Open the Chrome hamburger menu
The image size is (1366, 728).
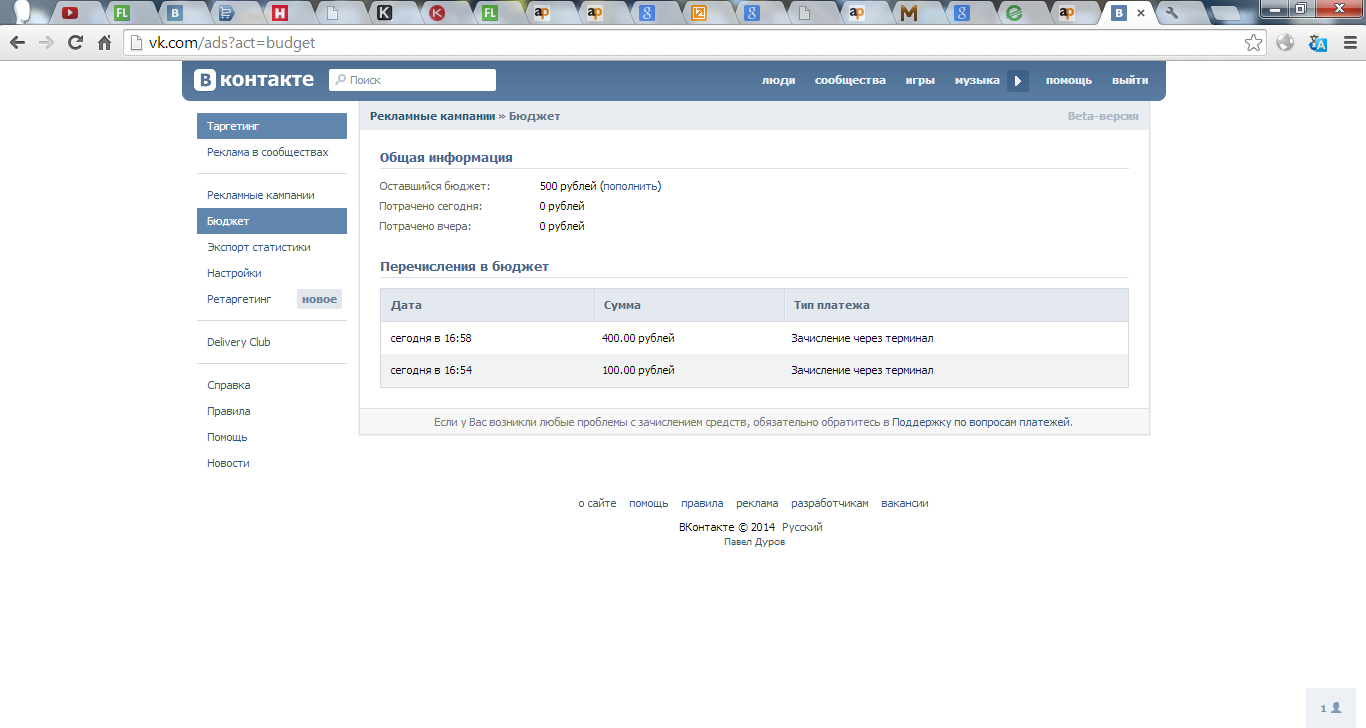tap(1349, 43)
